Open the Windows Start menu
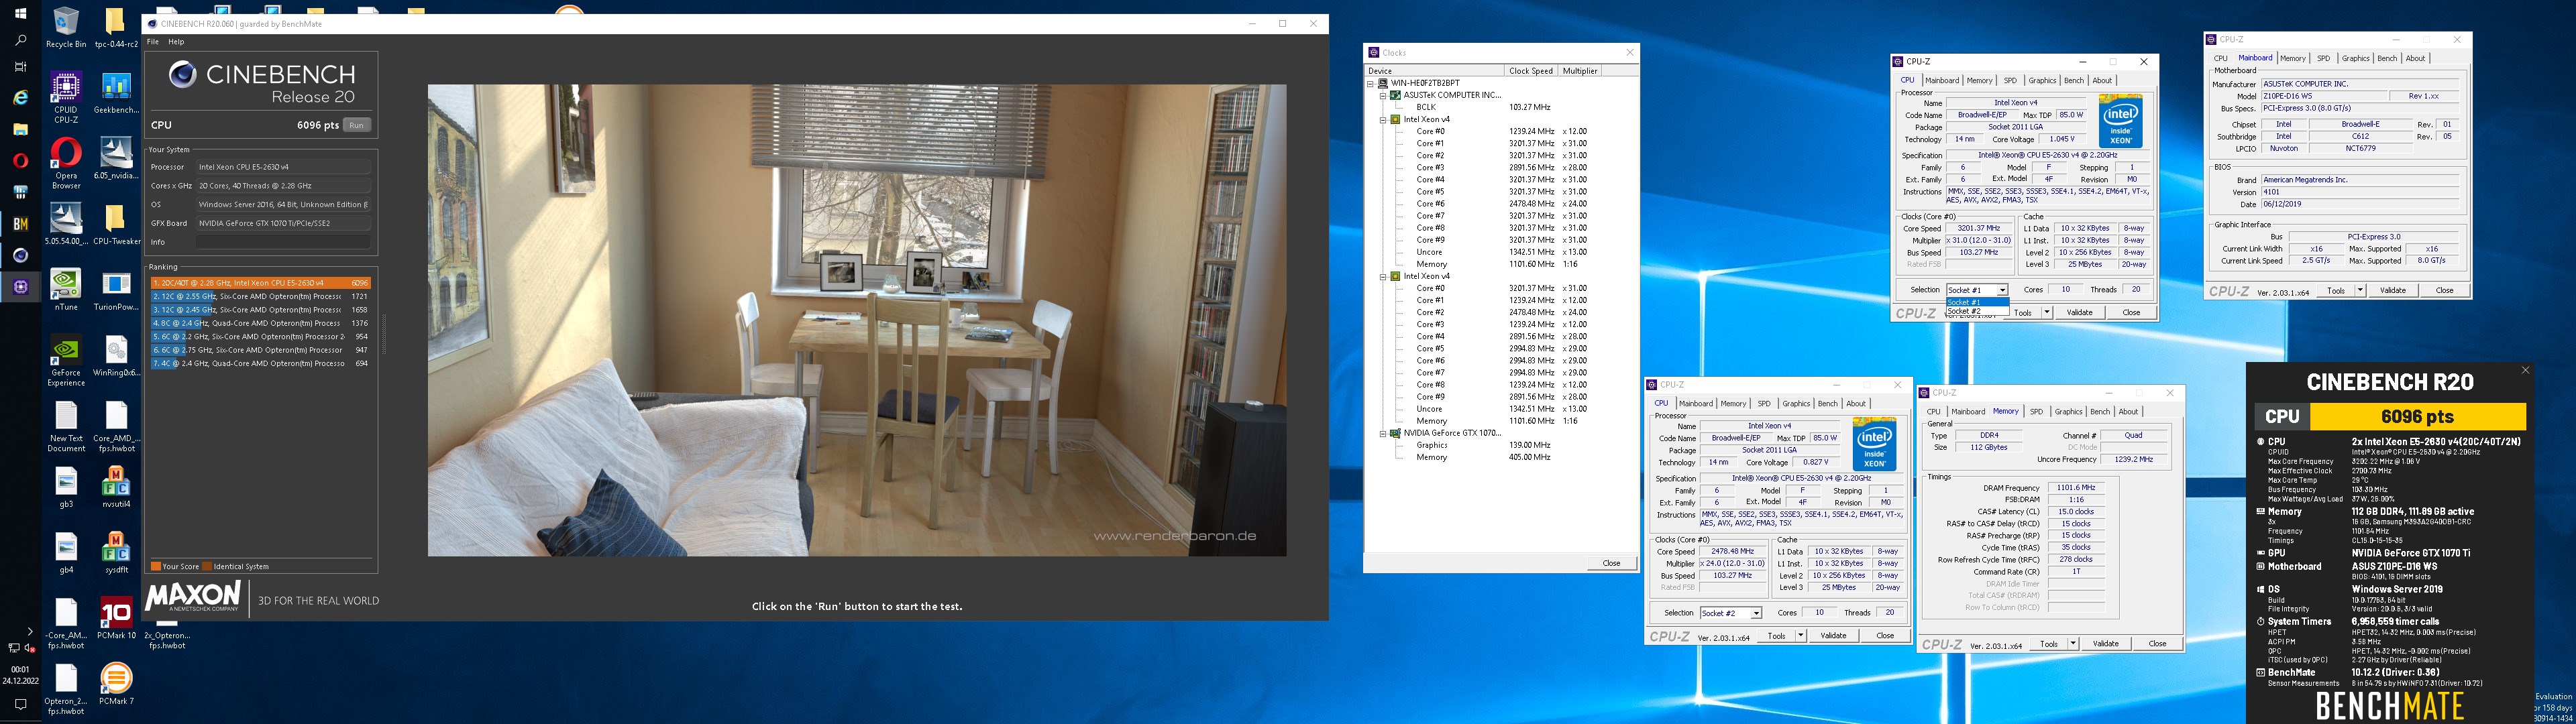Viewport: 2576px width, 724px height. [20, 14]
